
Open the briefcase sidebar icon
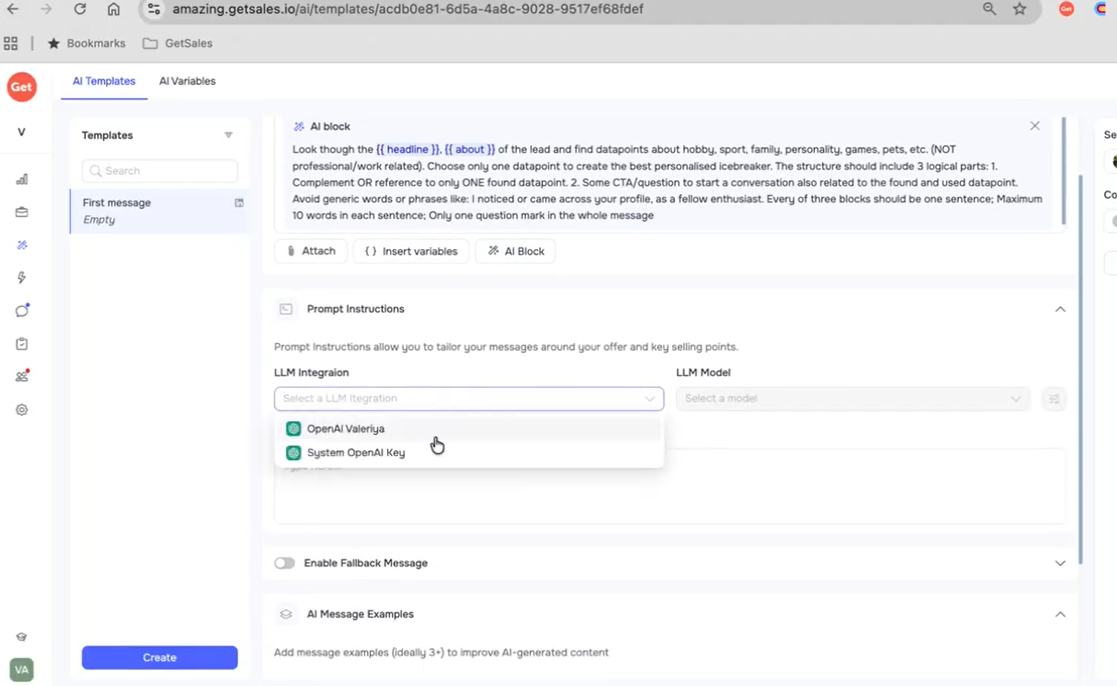point(21,212)
